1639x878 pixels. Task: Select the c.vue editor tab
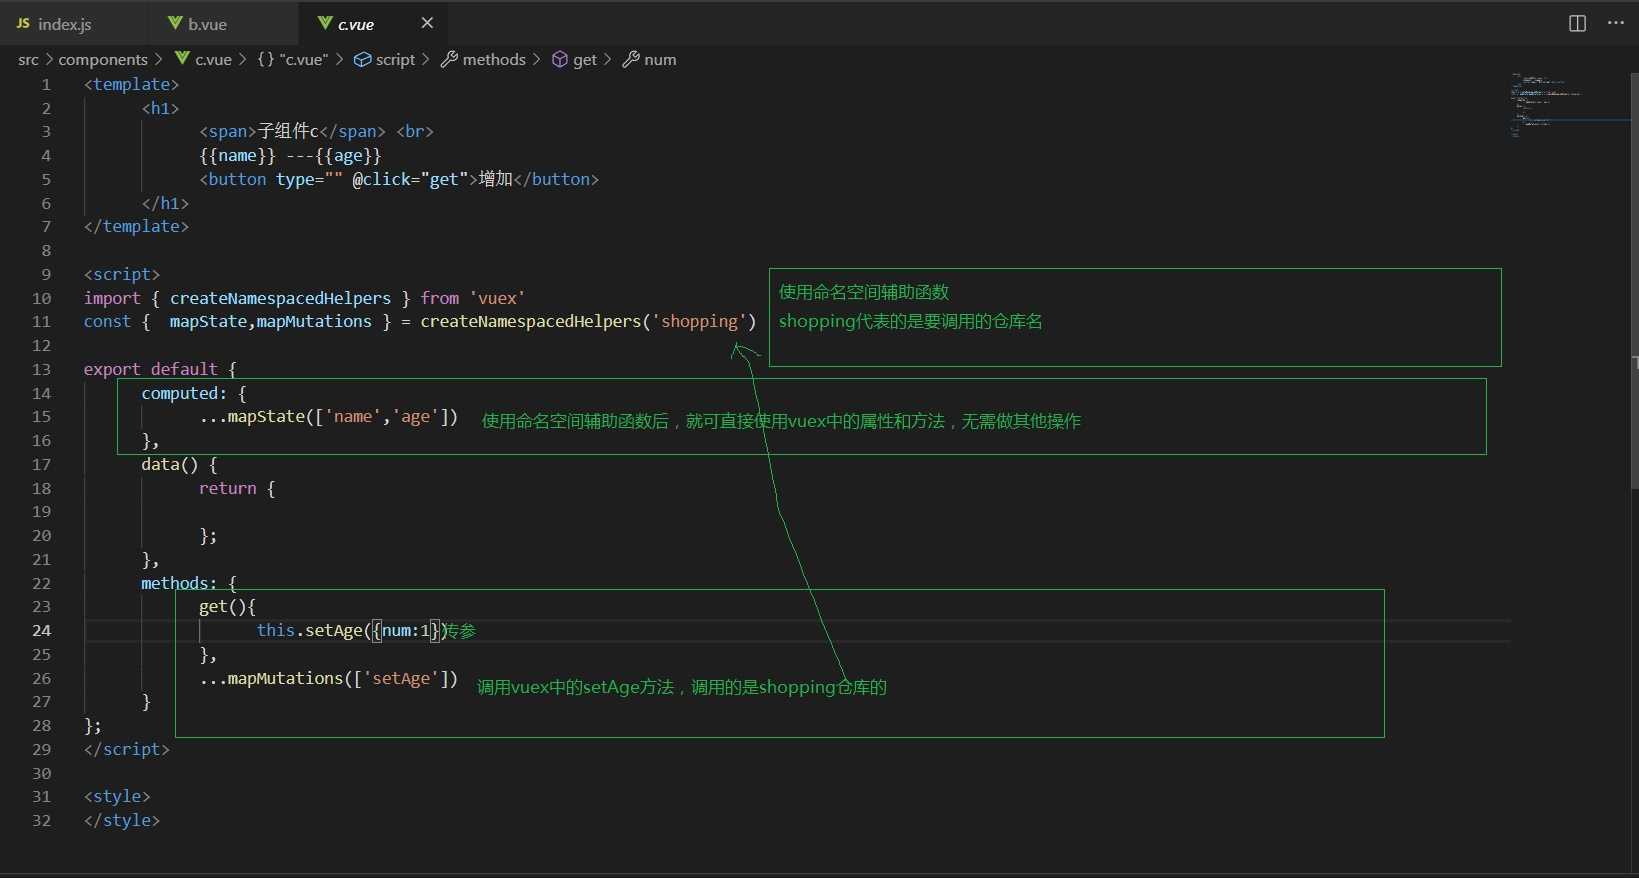point(374,23)
